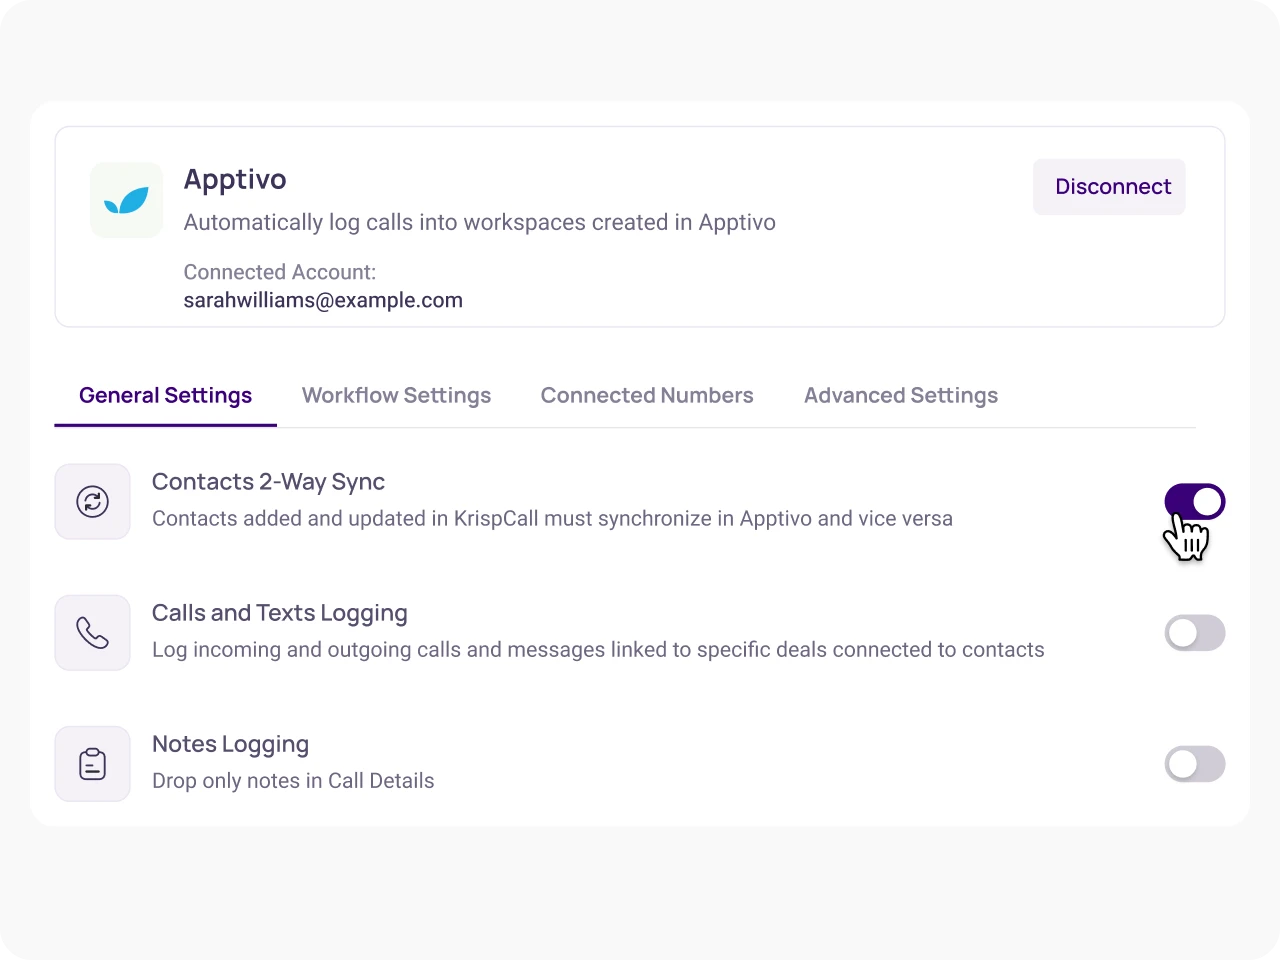
Task: Click the 'Calls and Texts Logging' title
Action: pos(280,613)
